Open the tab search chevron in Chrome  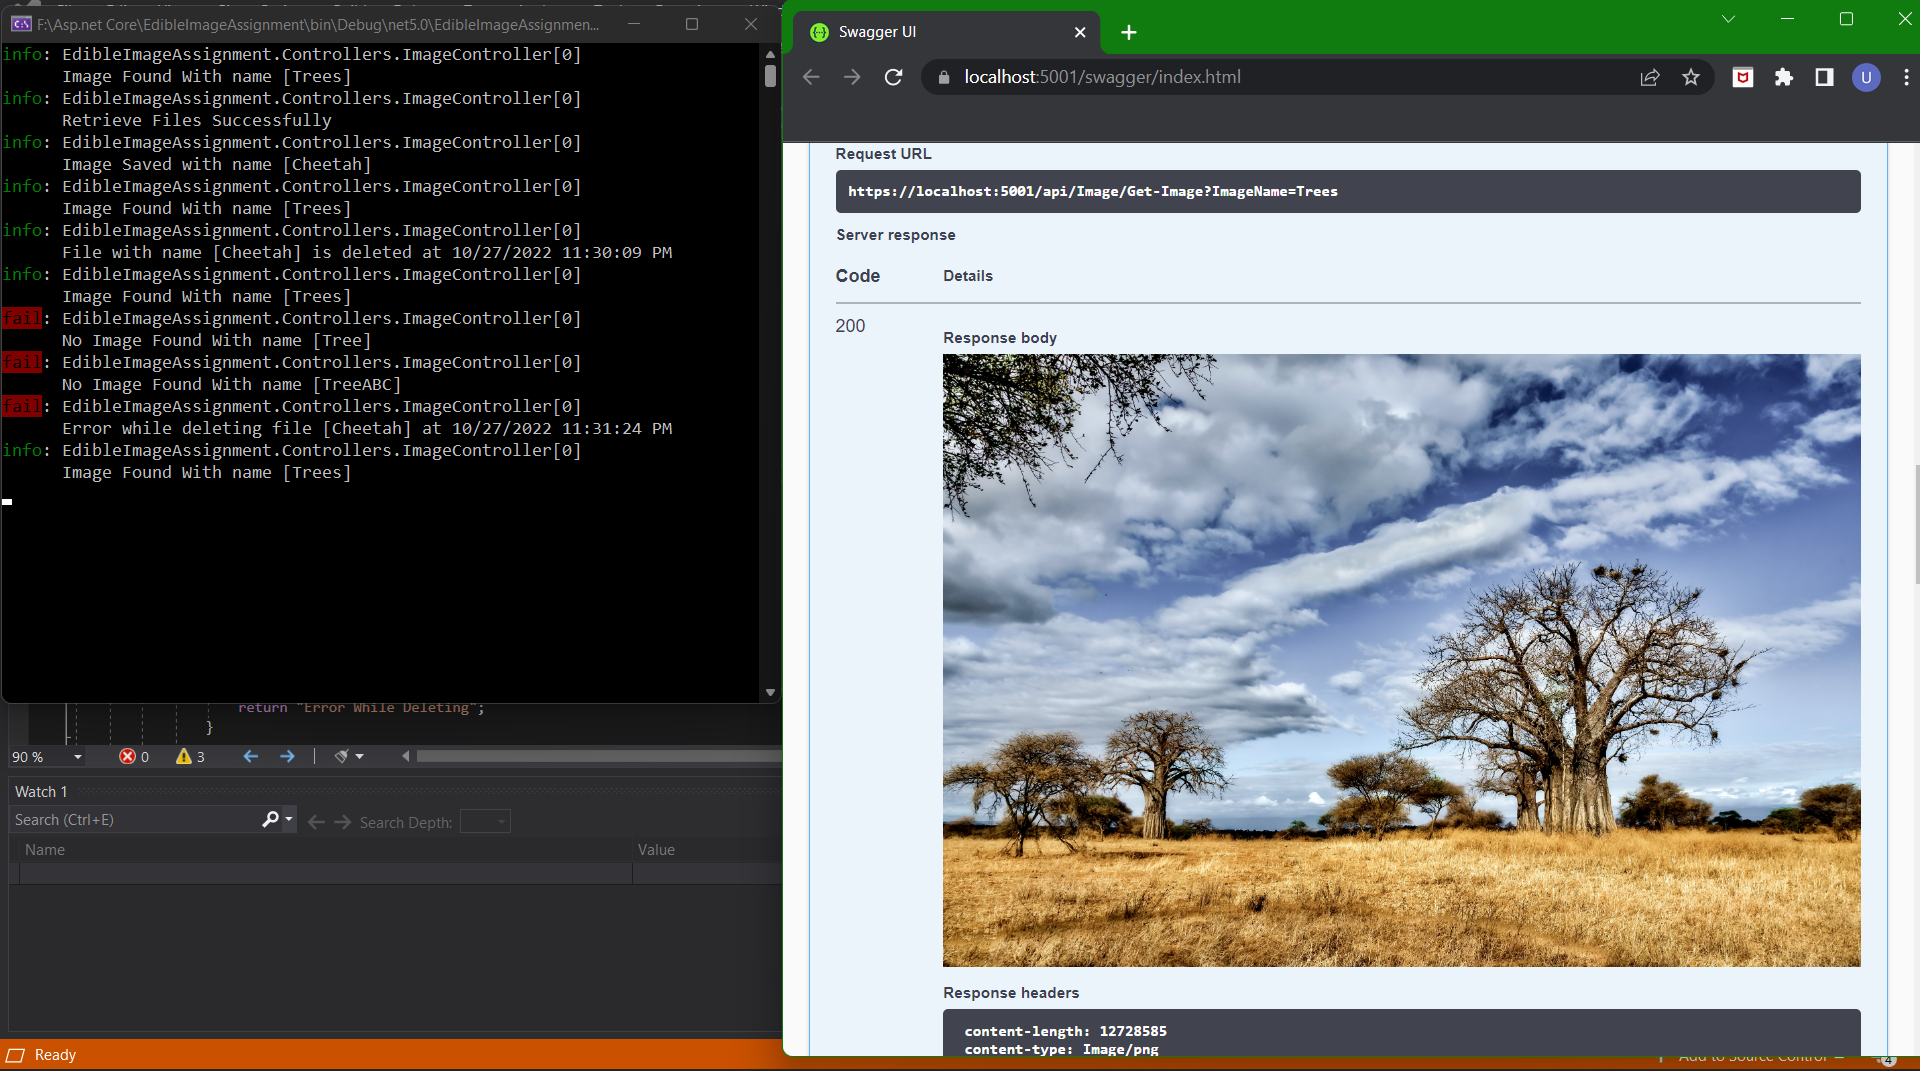(x=1728, y=19)
